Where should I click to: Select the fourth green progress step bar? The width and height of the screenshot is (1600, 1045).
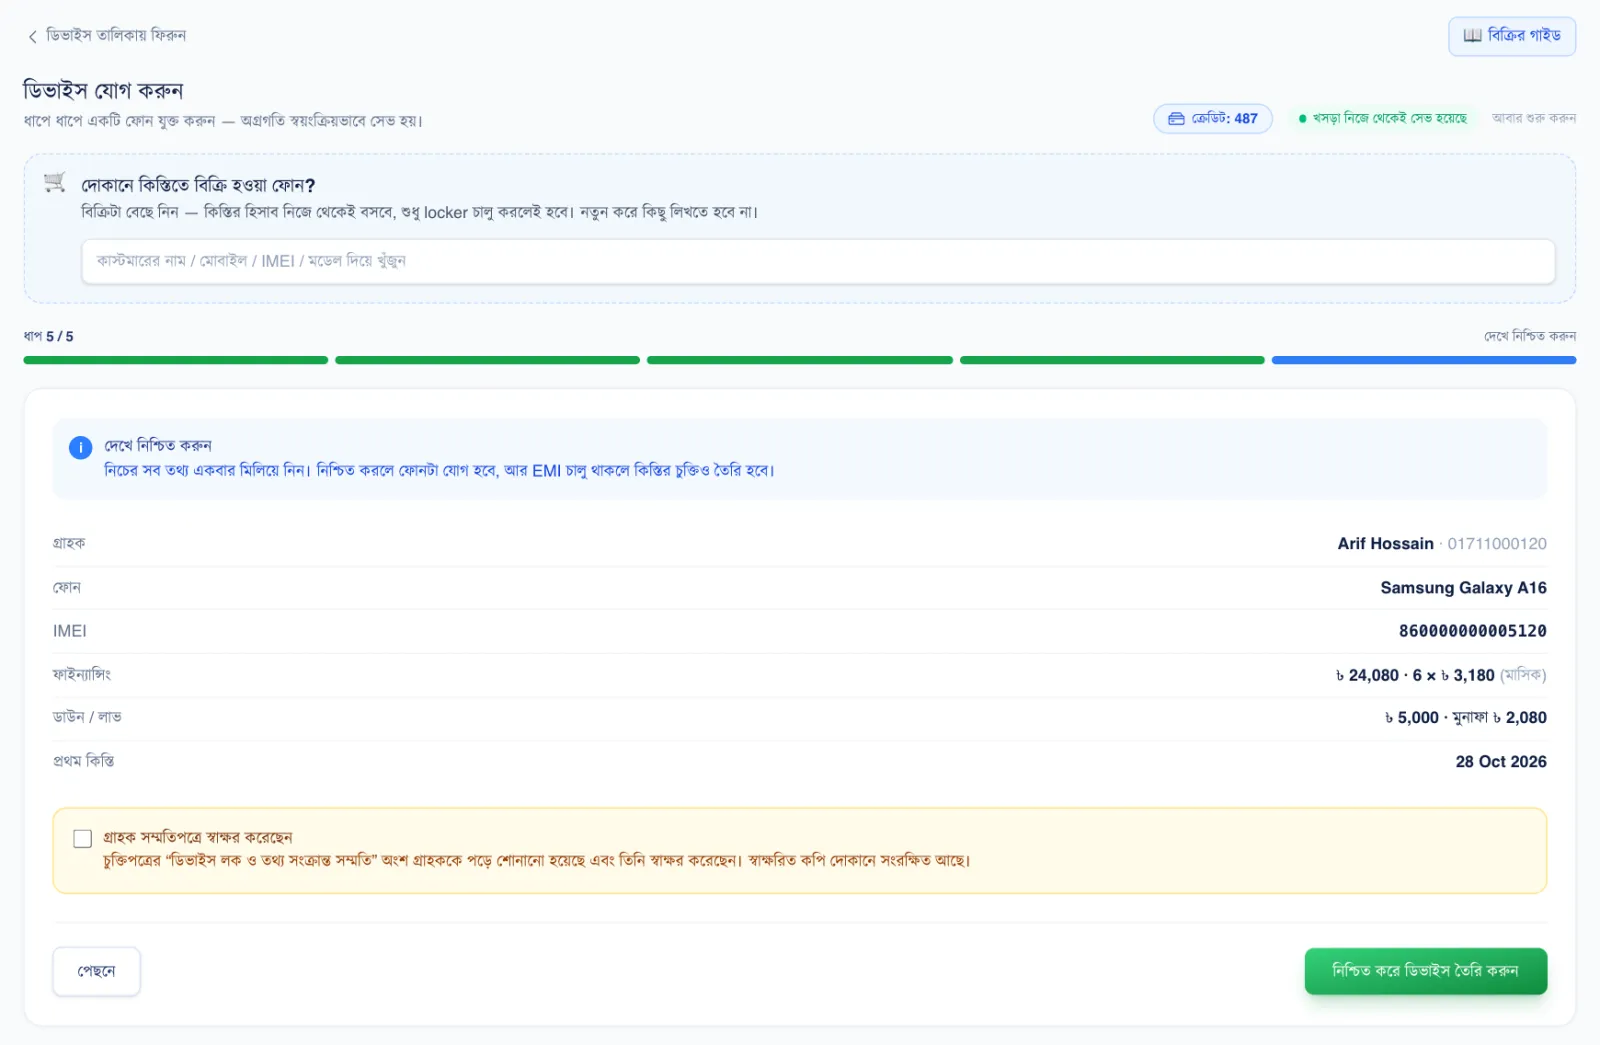click(x=1112, y=360)
